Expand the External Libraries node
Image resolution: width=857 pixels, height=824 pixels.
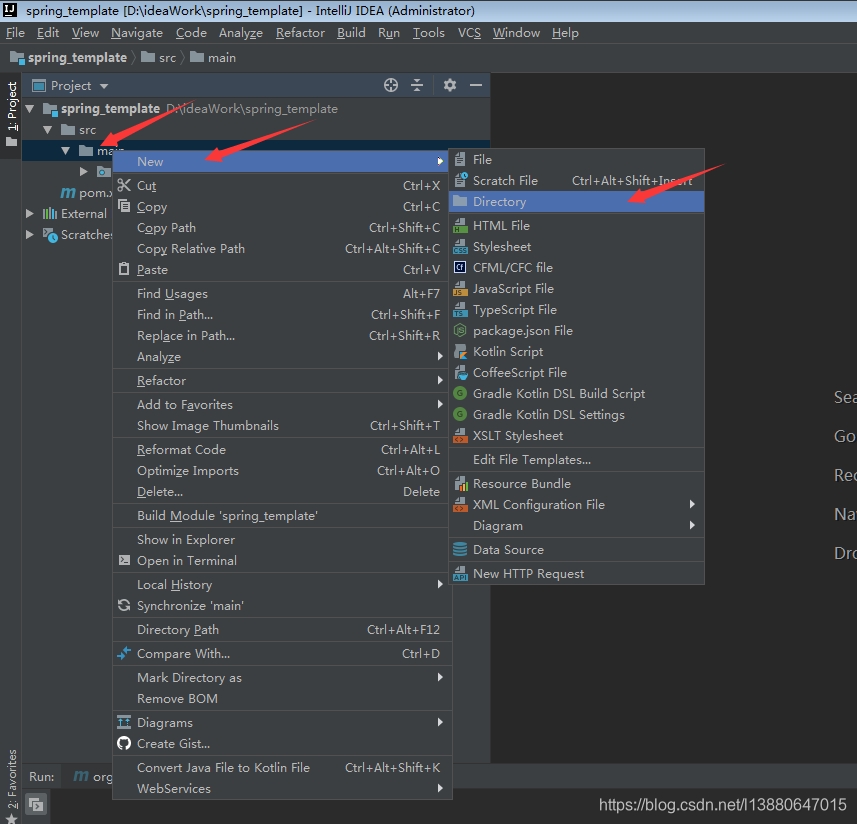[30, 213]
